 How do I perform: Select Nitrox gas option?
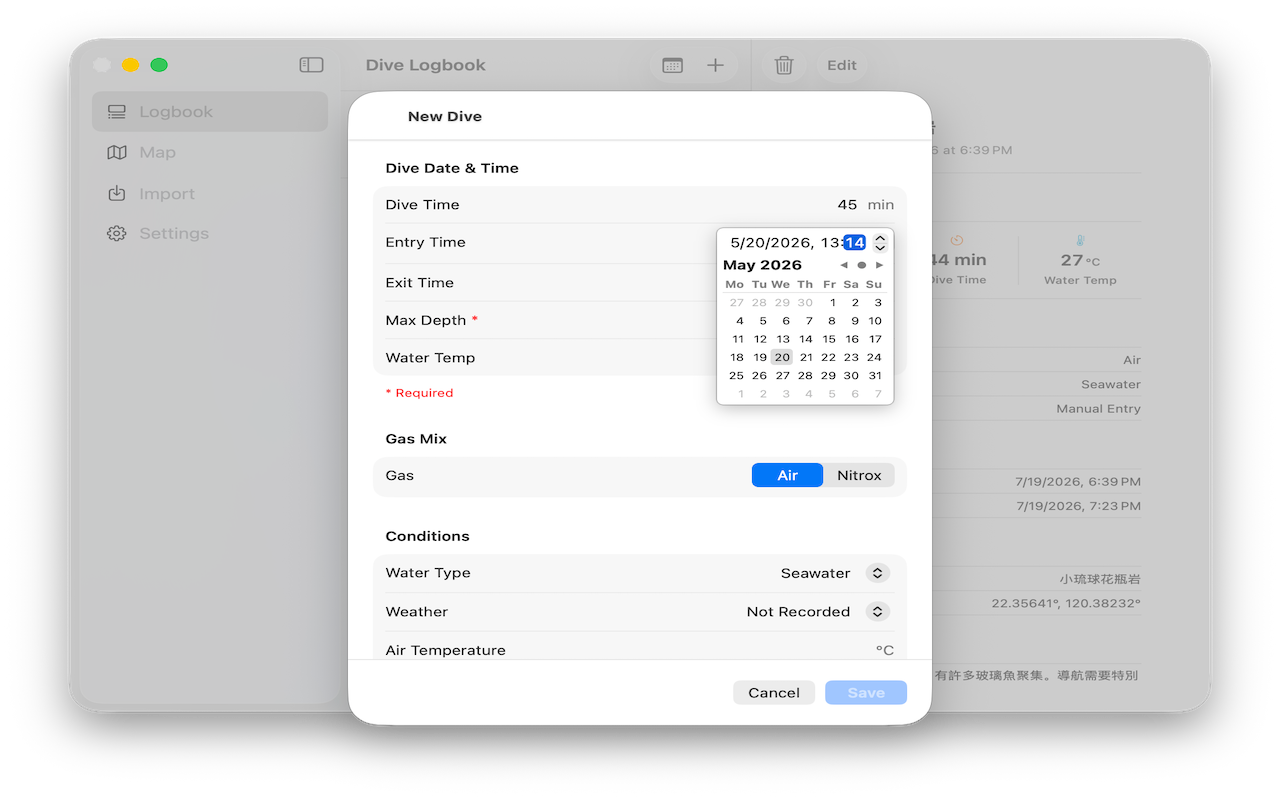coord(859,475)
